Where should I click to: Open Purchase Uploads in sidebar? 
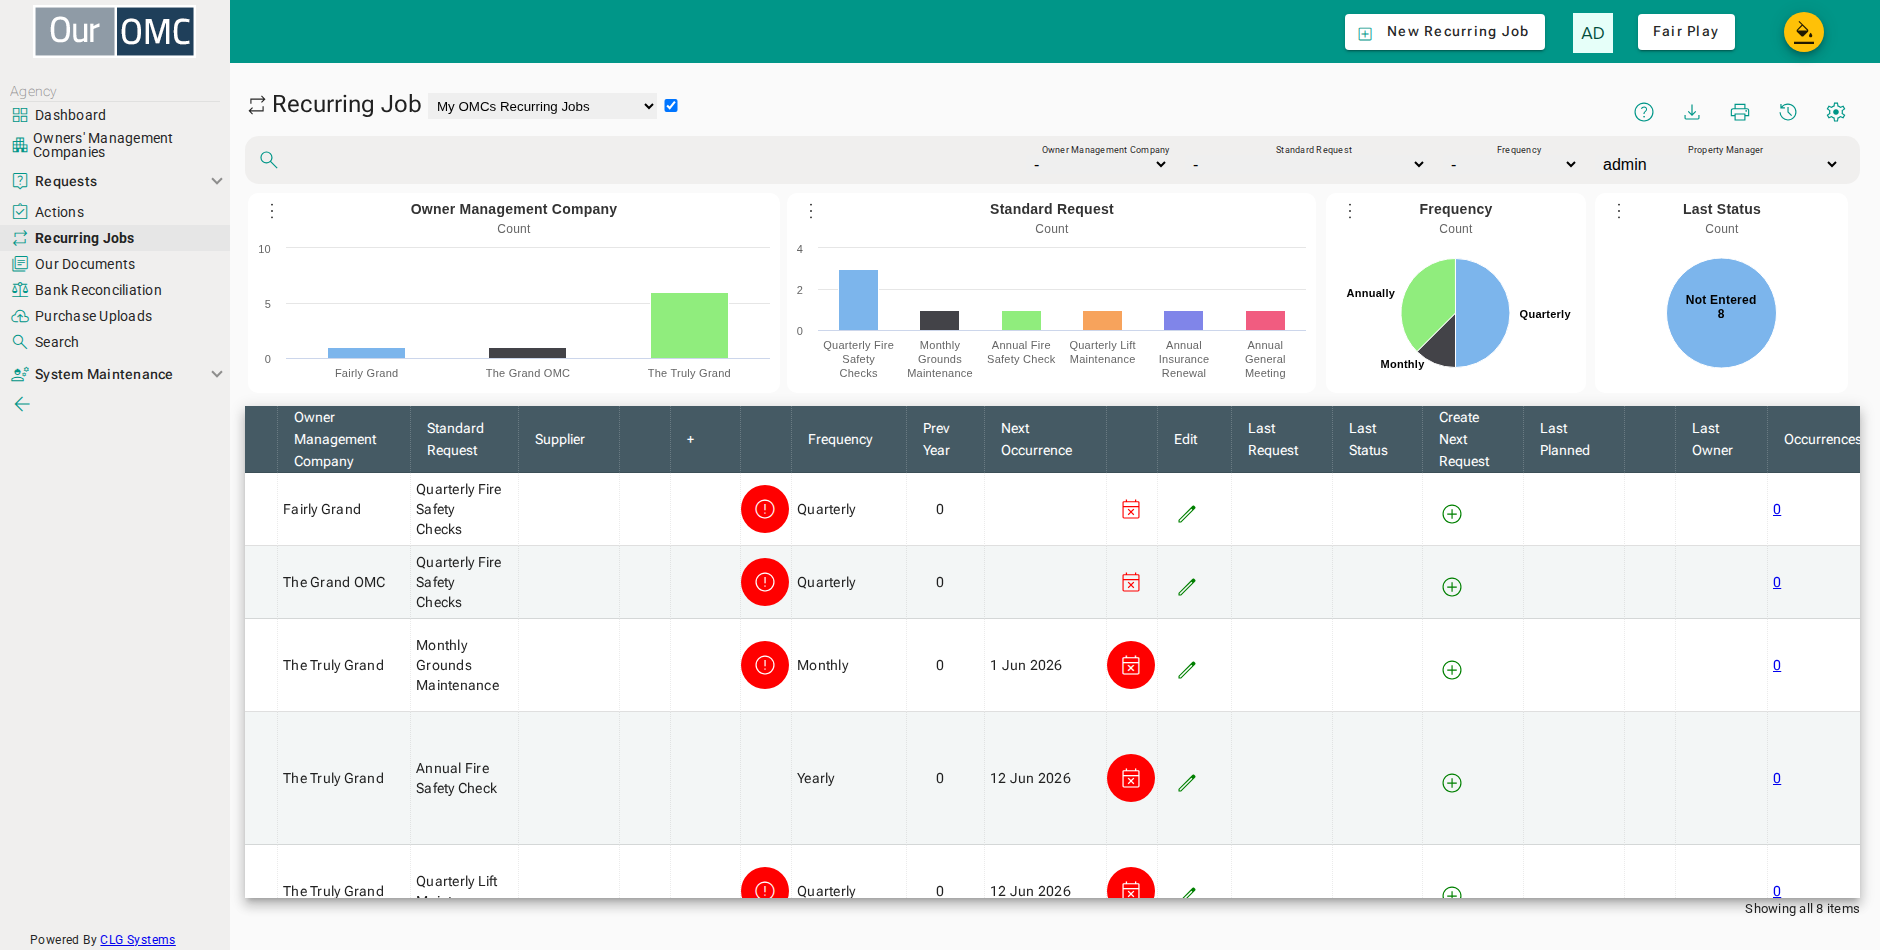pyautogui.click(x=93, y=316)
